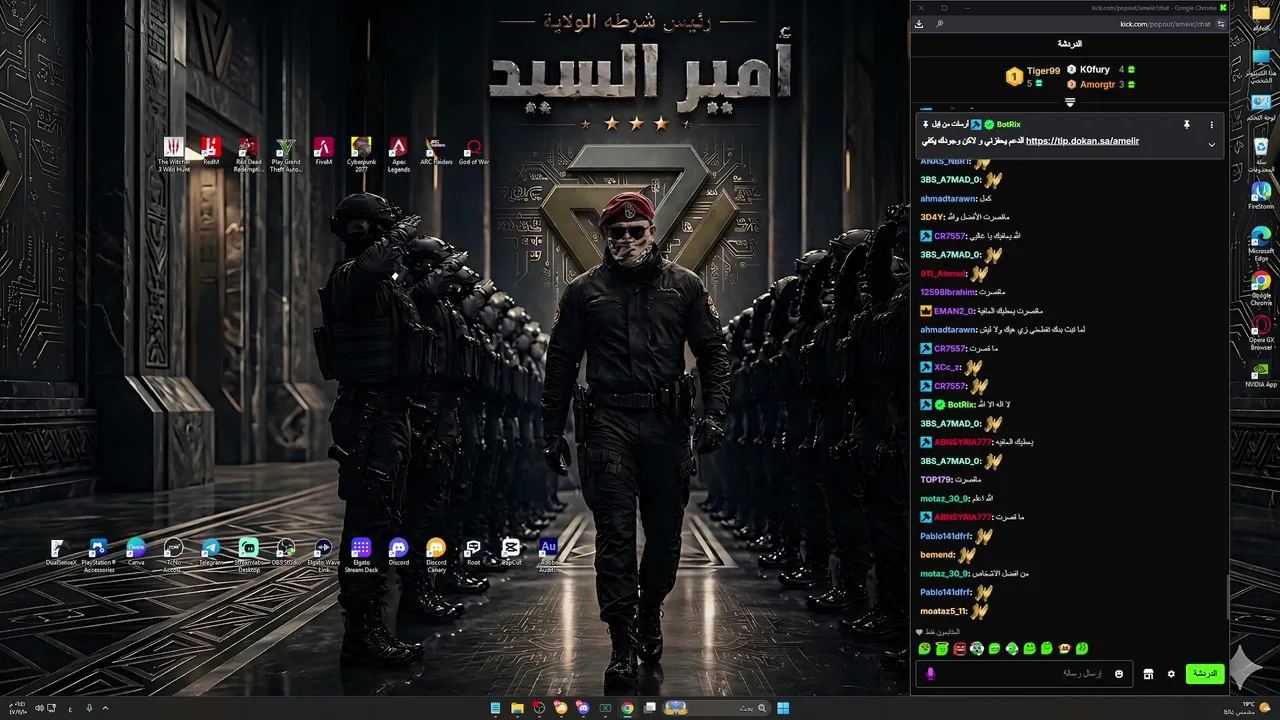
Task: Click EMAN2_0 username in chat
Action: (x=954, y=311)
